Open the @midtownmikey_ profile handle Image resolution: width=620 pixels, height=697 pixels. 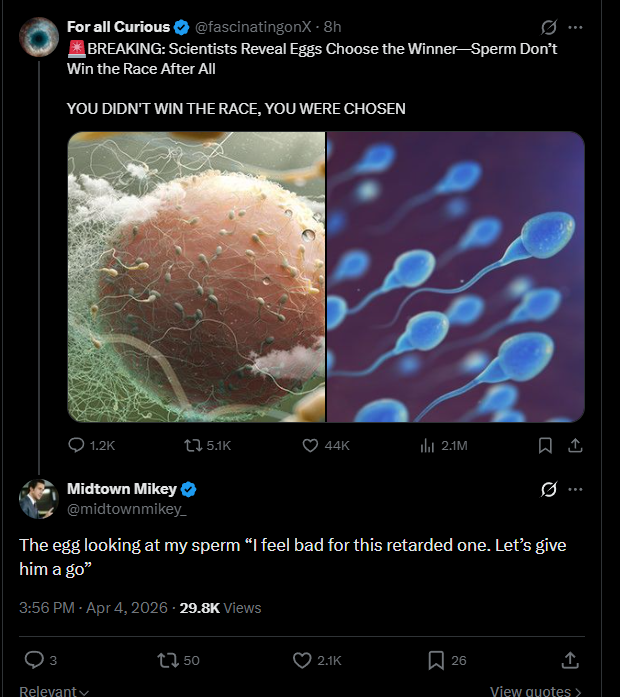click(126, 510)
